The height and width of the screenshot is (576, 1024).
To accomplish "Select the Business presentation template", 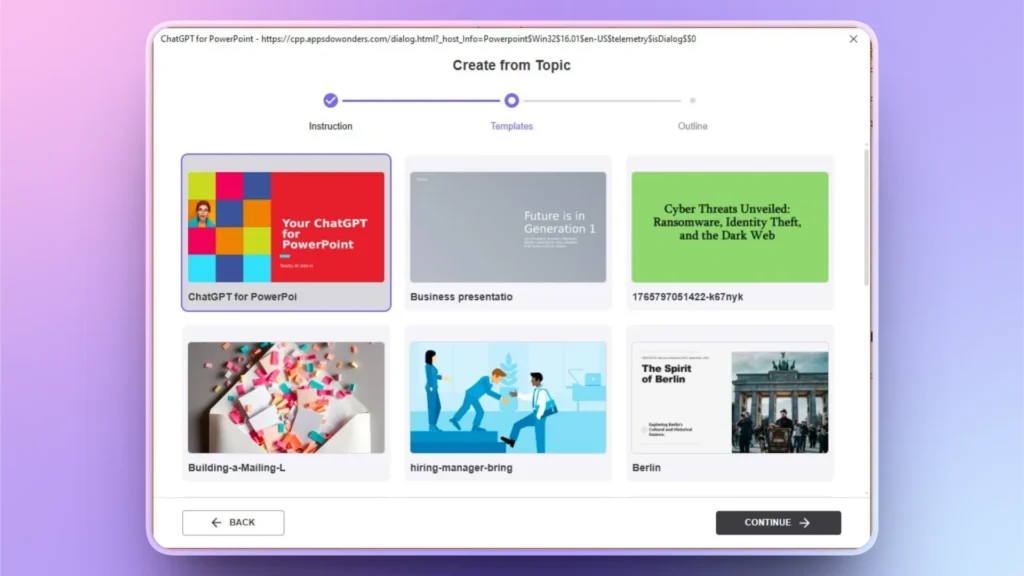I will click(x=508, y=224).
